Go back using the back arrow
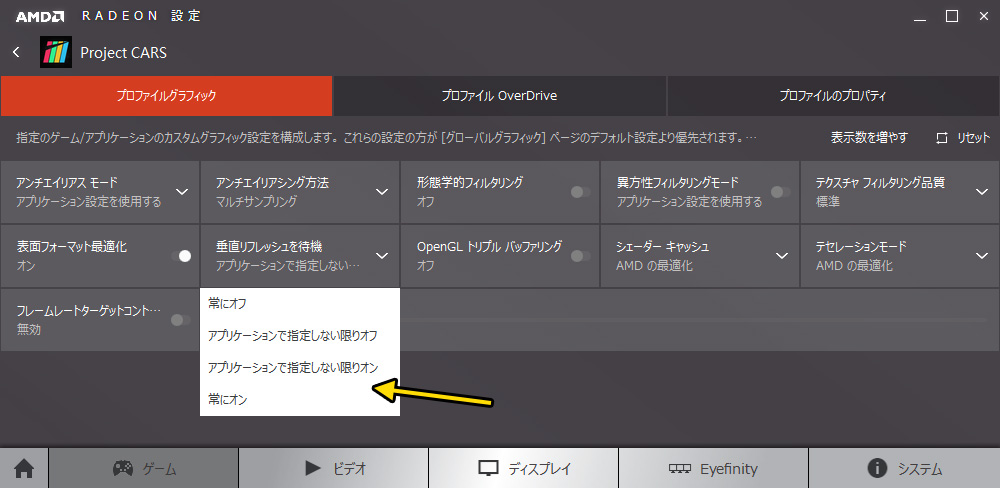The width and height of the screenshot is (1000, 488). click(x=17, y=52)
